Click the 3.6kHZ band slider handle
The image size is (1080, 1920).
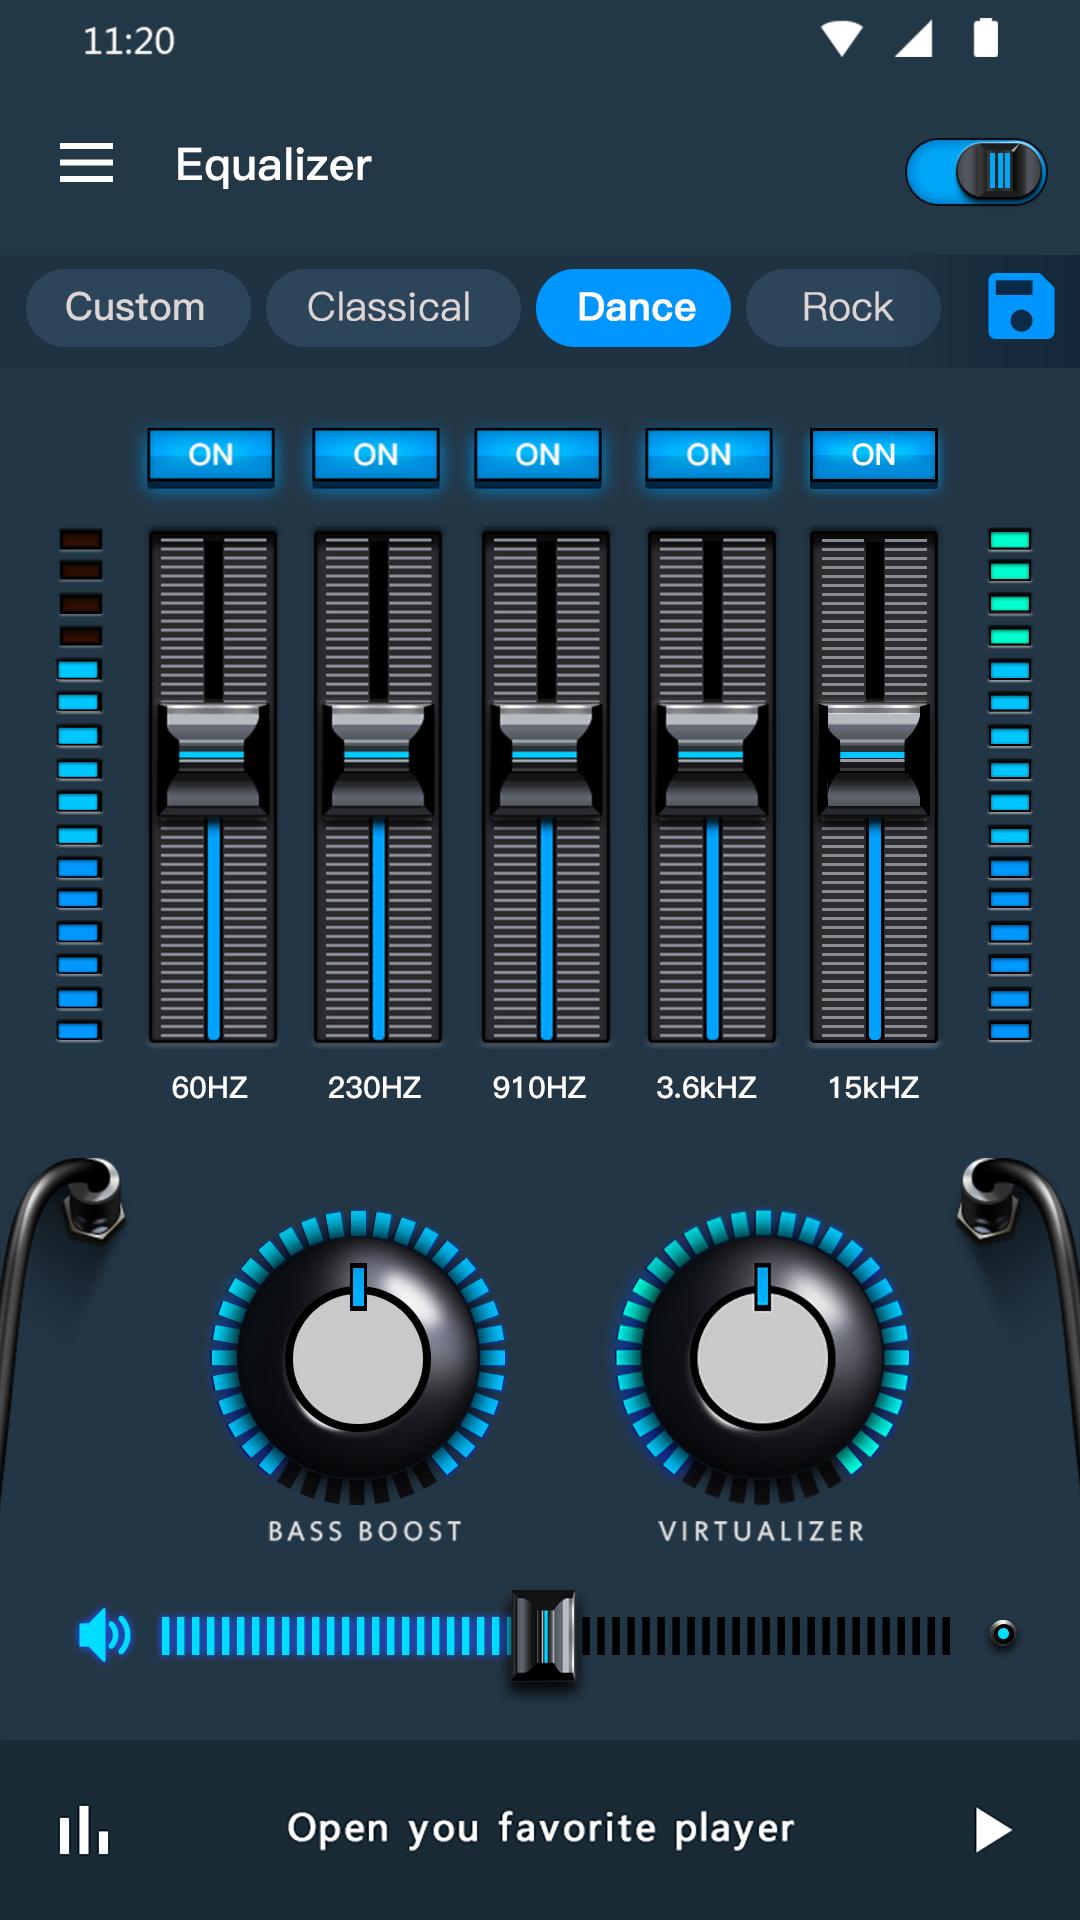[x=711, y=757]
